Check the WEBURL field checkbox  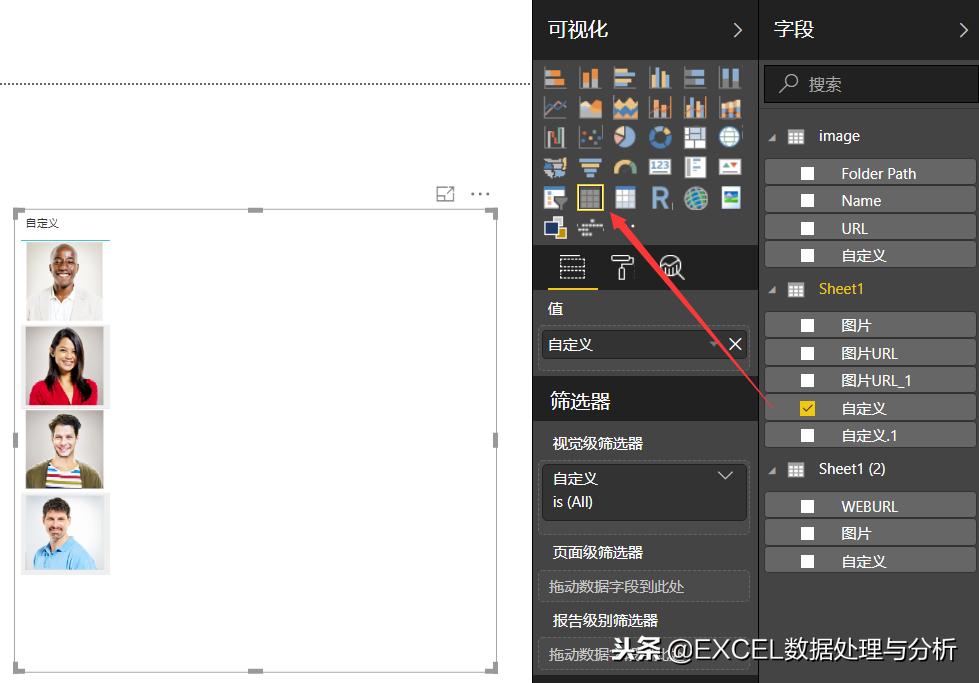point(807,505)
